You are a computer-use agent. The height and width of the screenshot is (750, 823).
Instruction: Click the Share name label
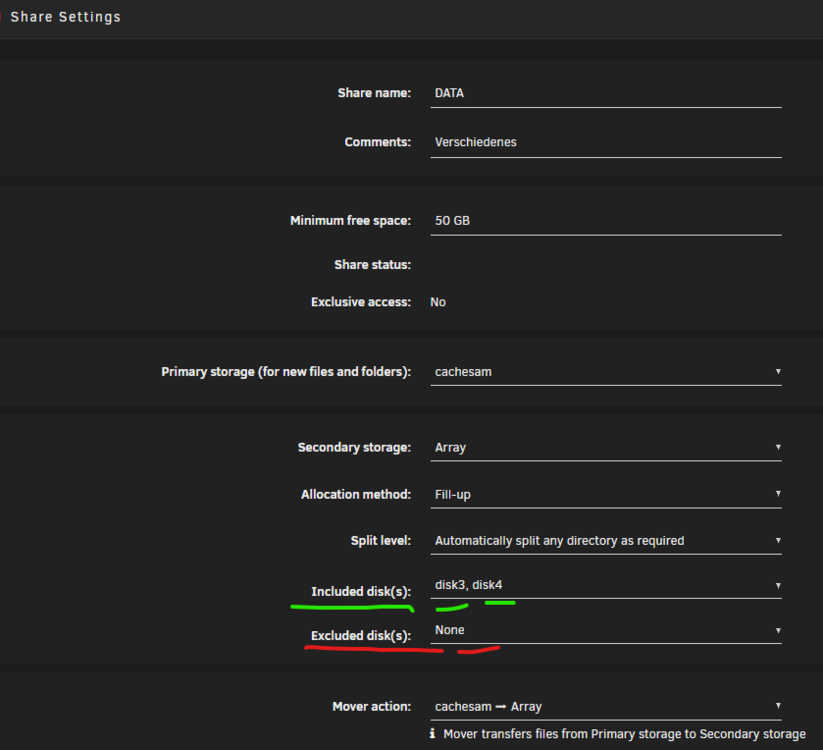click(374, 93)
